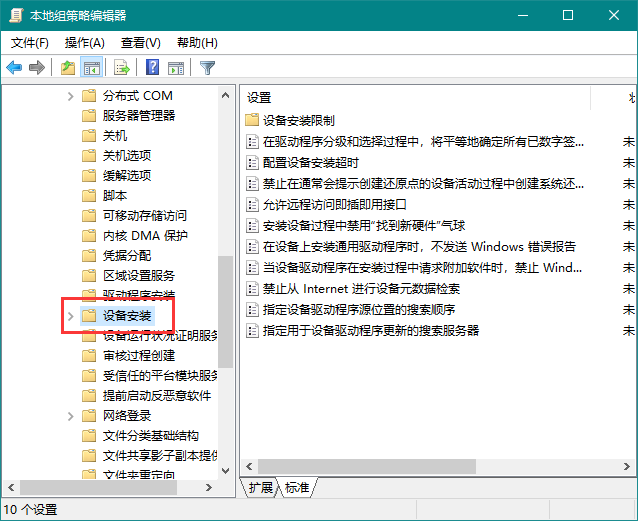Select the 缓解选项 tree folder
638x521 pixels.
pos(127,175)
